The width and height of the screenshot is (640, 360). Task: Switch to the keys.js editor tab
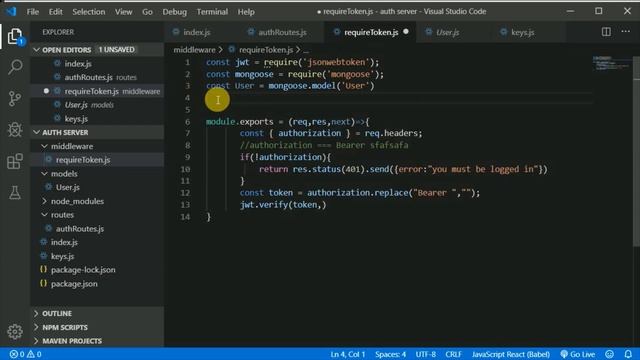522,32
